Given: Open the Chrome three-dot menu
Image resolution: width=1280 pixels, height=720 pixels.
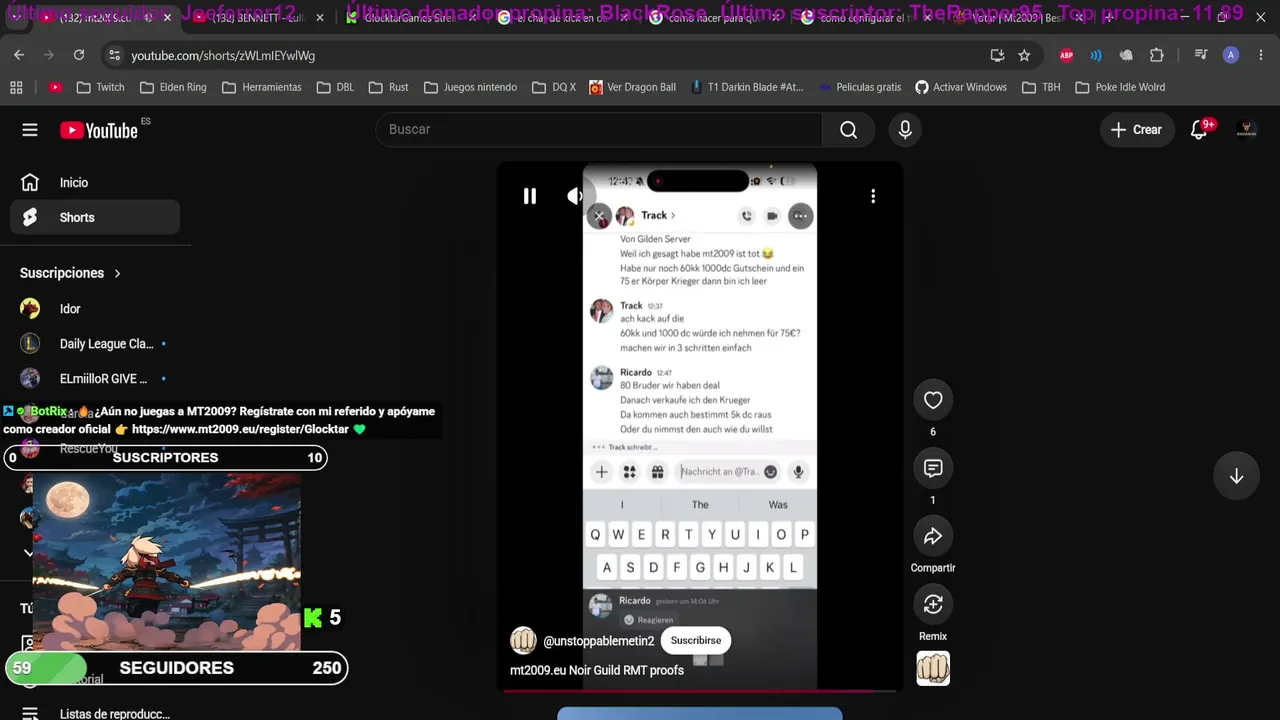Looking at the screenshot, I should point(1261,55).
